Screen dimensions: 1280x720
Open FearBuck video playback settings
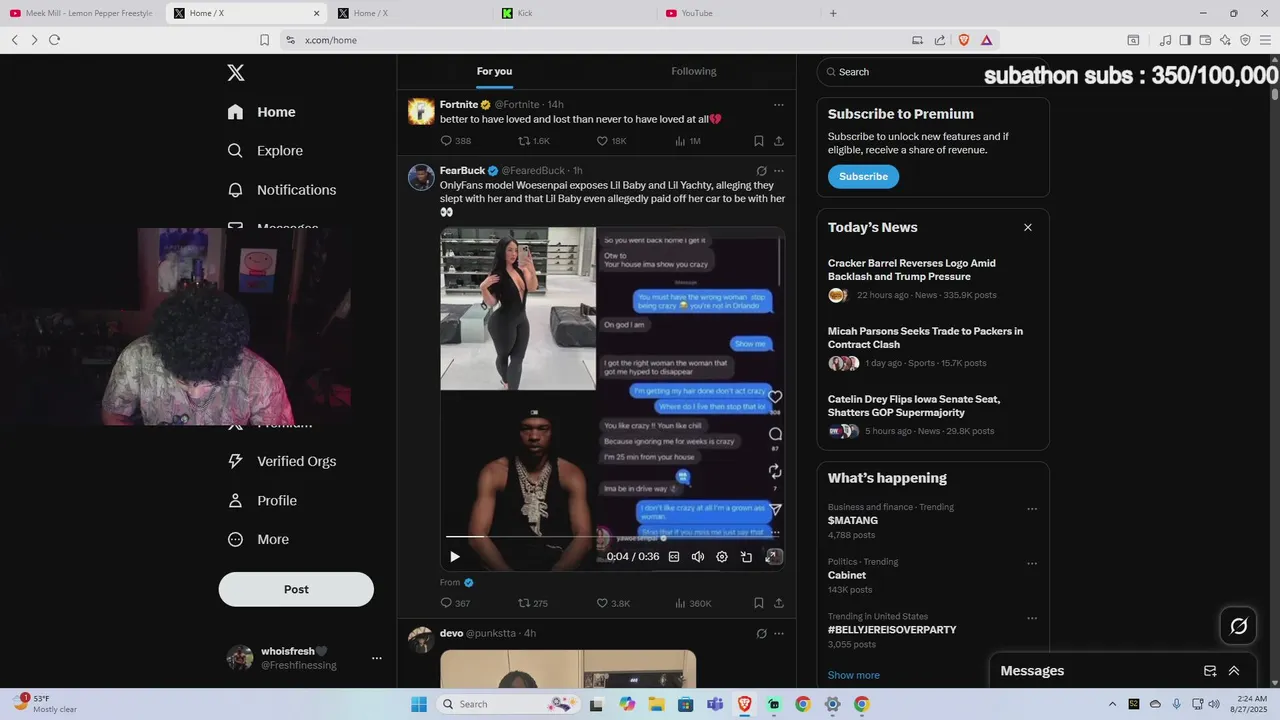pyautogui.click(x=722, y=557)
